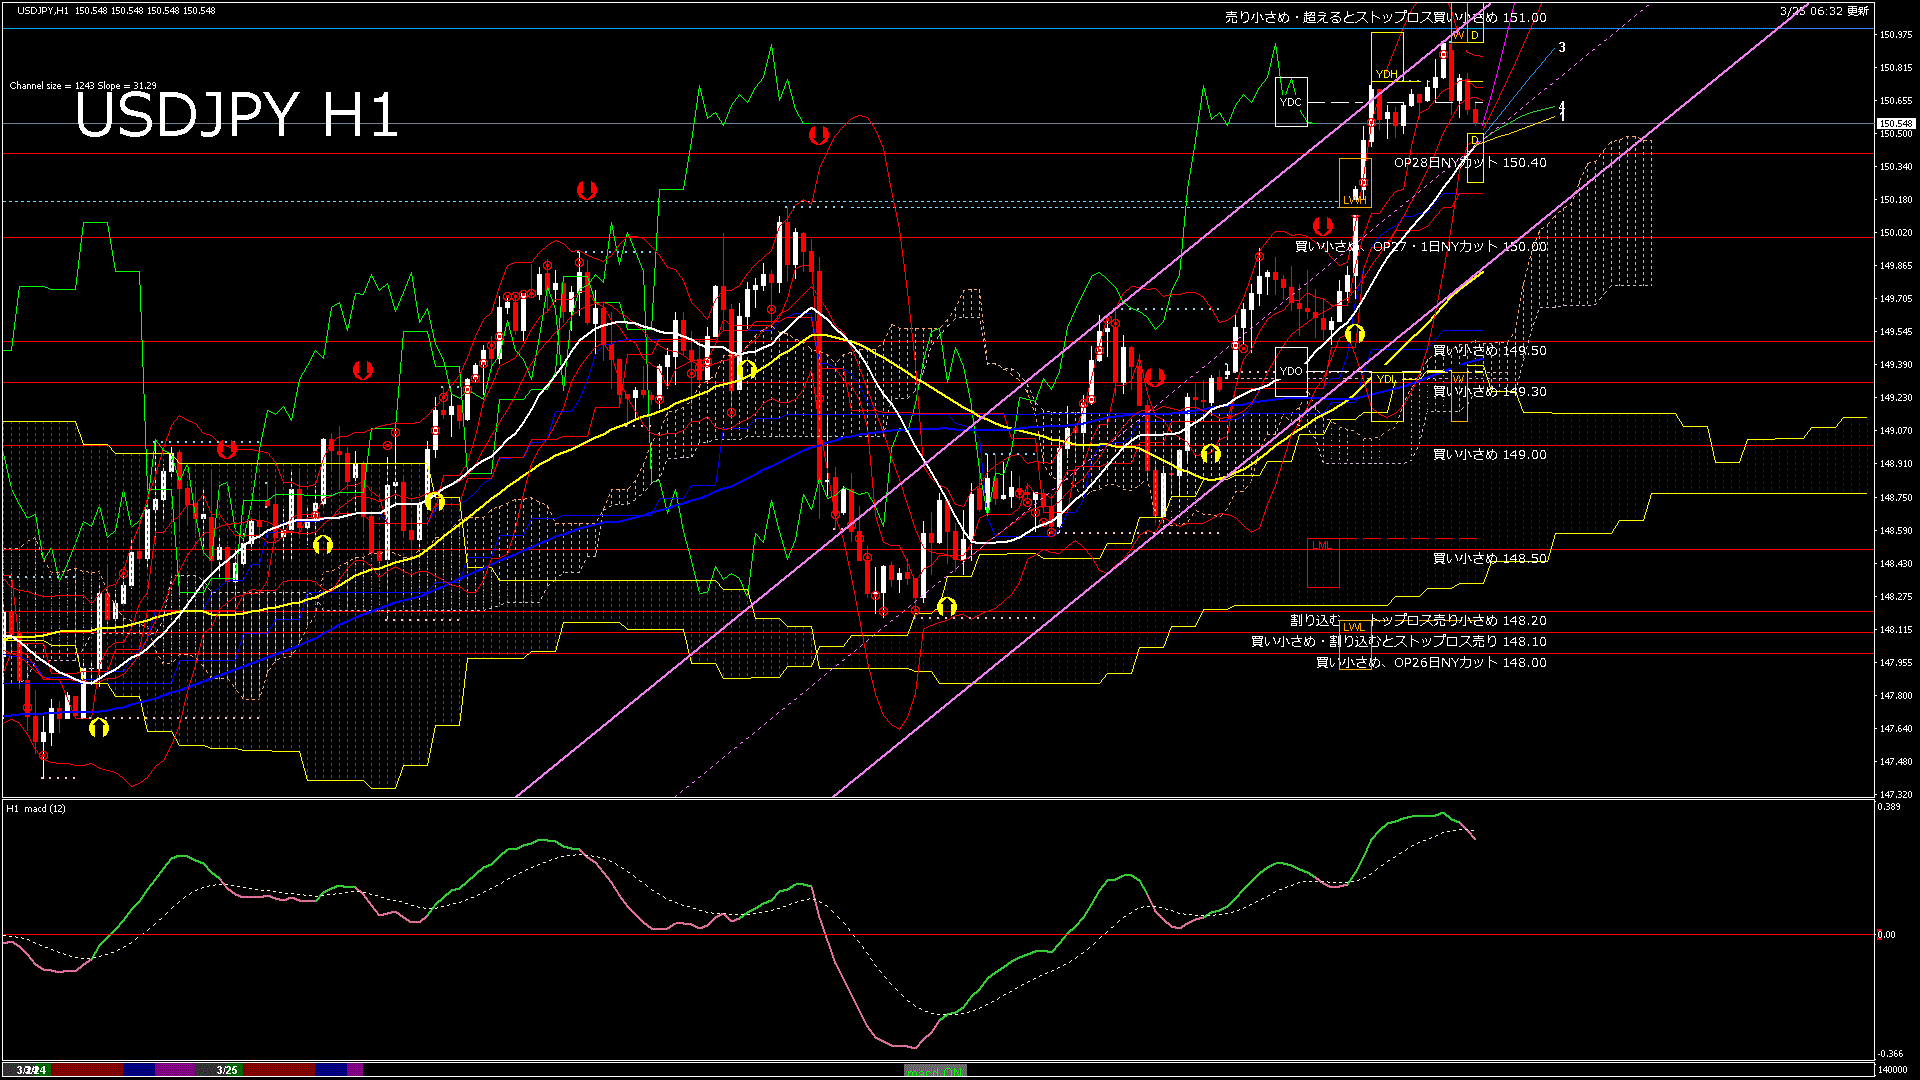Click the 3/25 date marker on timeline

227,1070
